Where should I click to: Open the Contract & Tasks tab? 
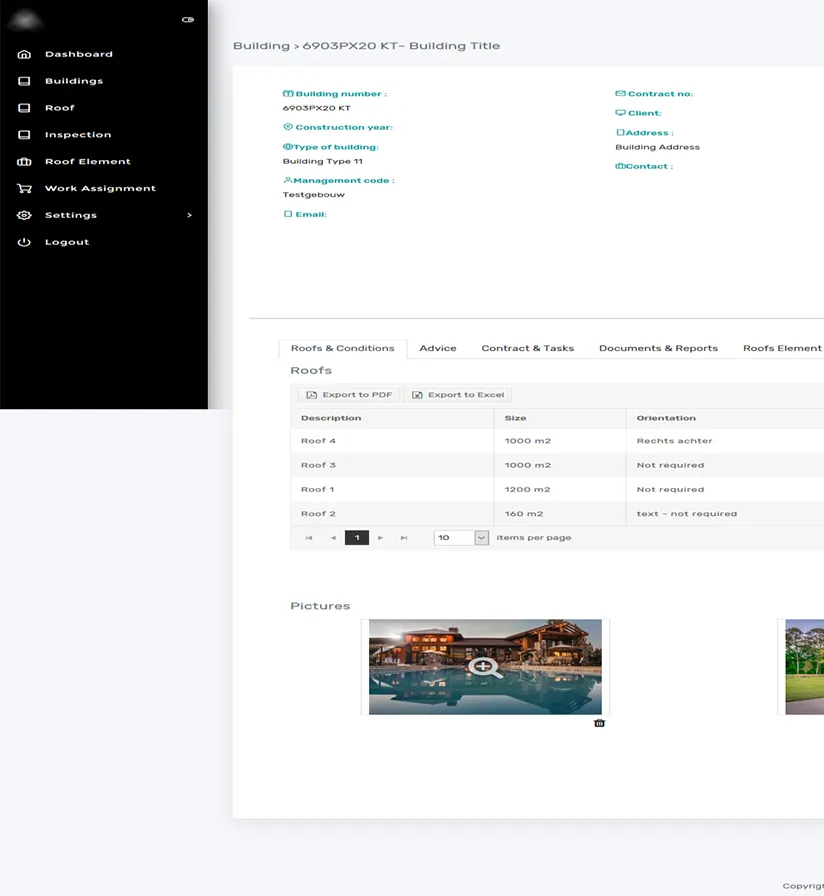click(527, 348)
